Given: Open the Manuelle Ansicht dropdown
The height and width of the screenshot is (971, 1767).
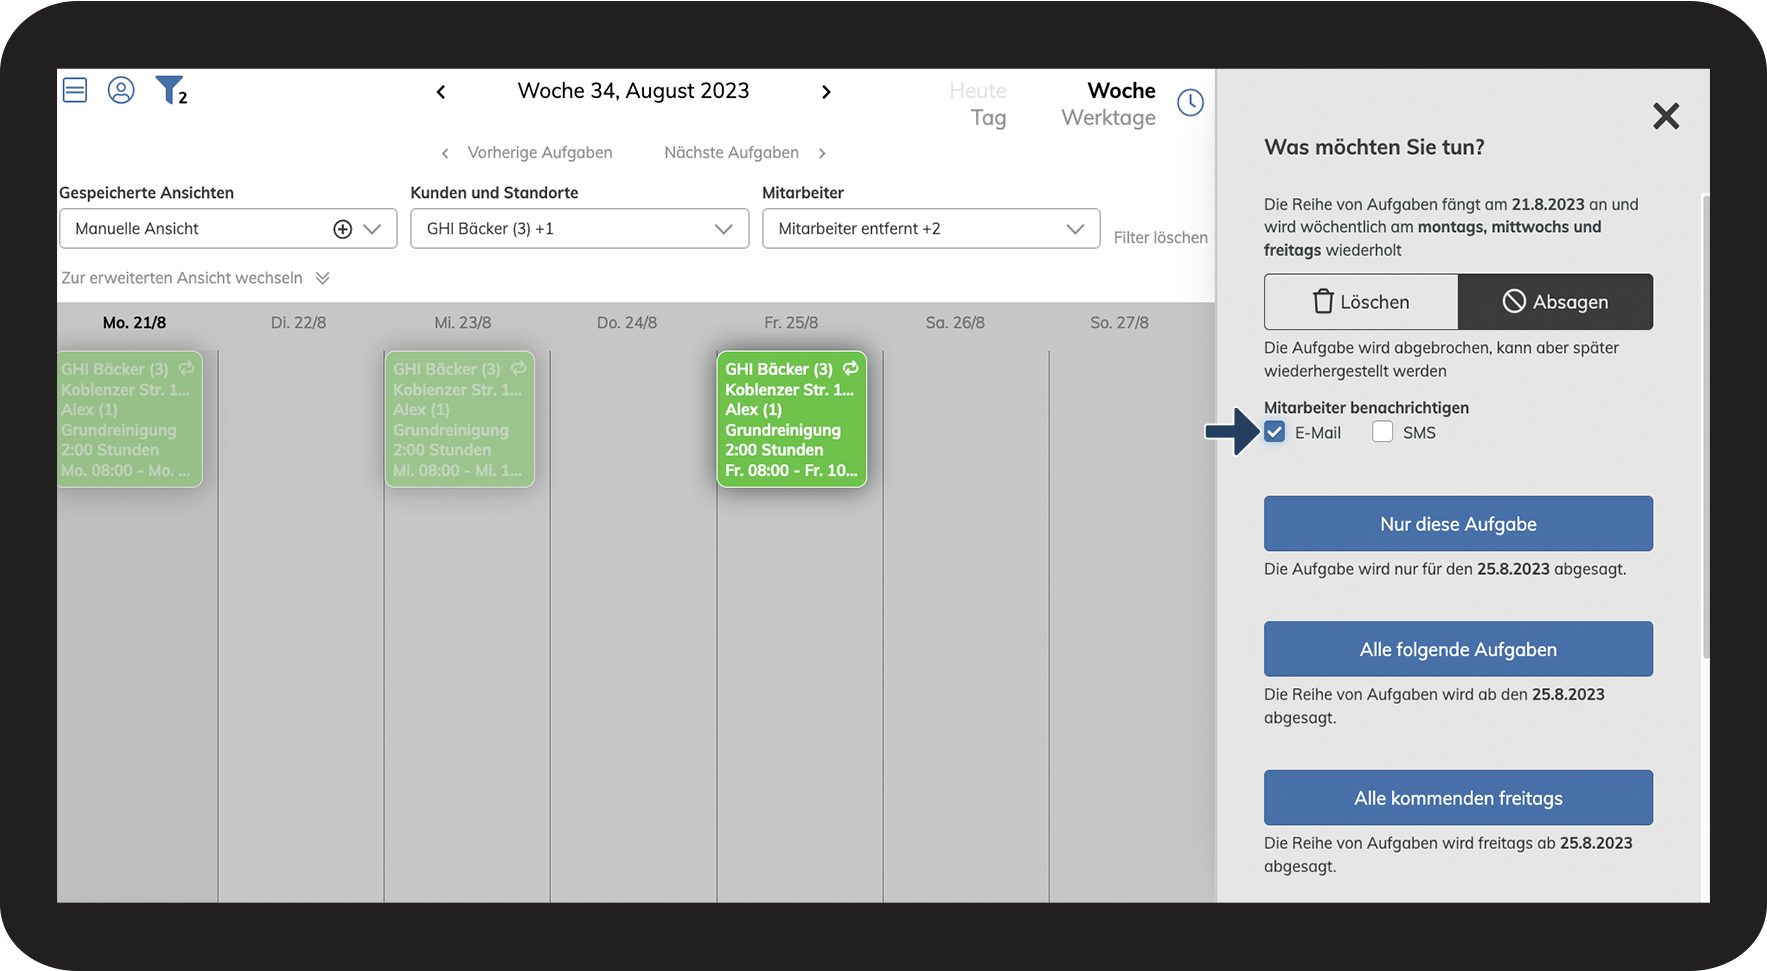Looking at the screenshot, I should pos(228,229).
